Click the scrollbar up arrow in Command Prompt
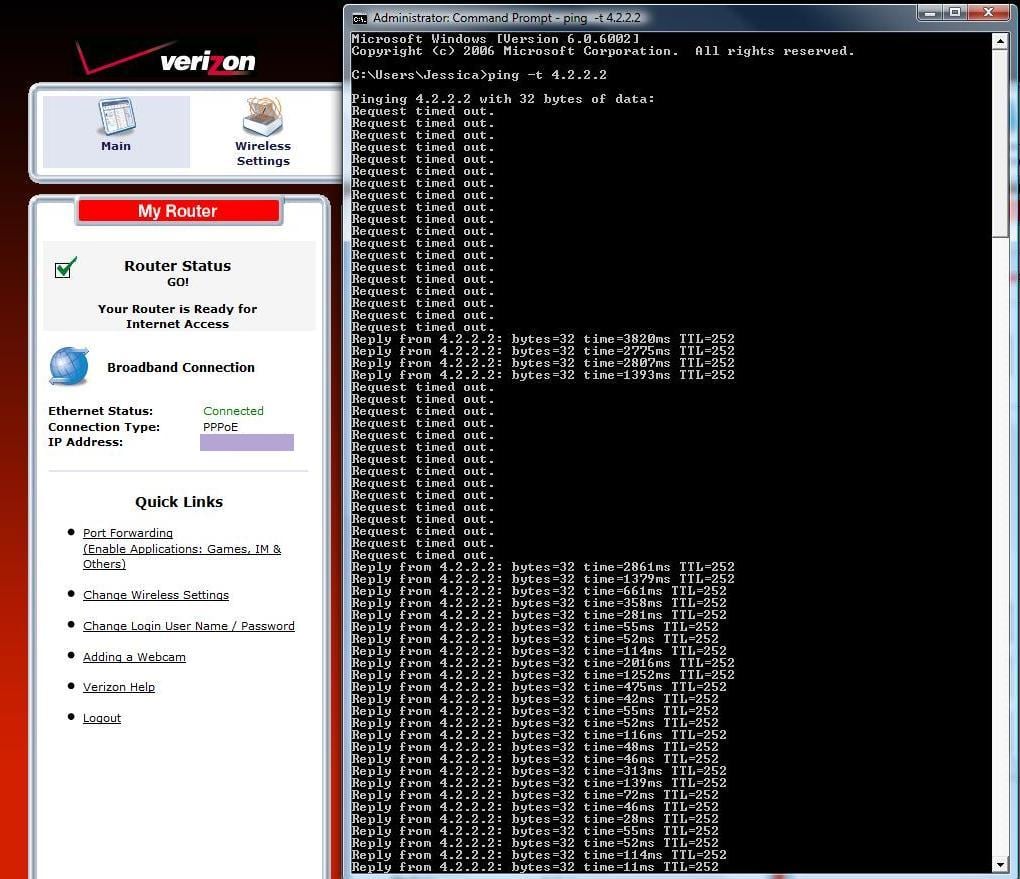This screenshot has width=1020, height=879. point(1000,41)
